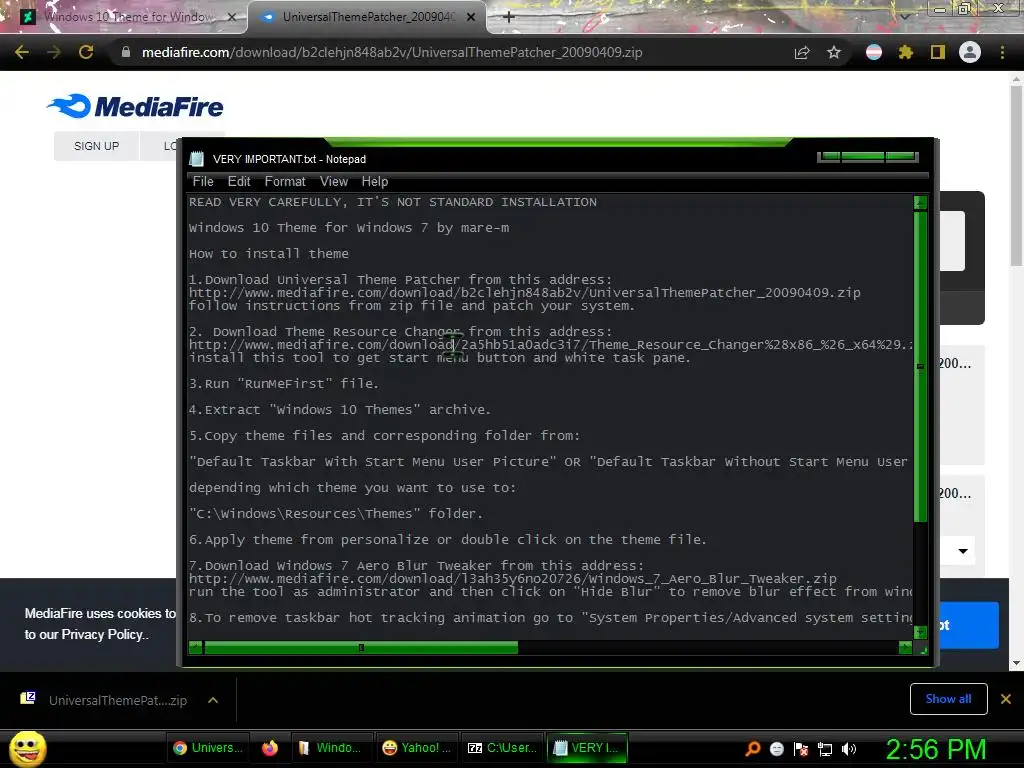Click the Action Center flag tray icon
The width and height of the screenshot is (1024, 768).
pos(801,748)
